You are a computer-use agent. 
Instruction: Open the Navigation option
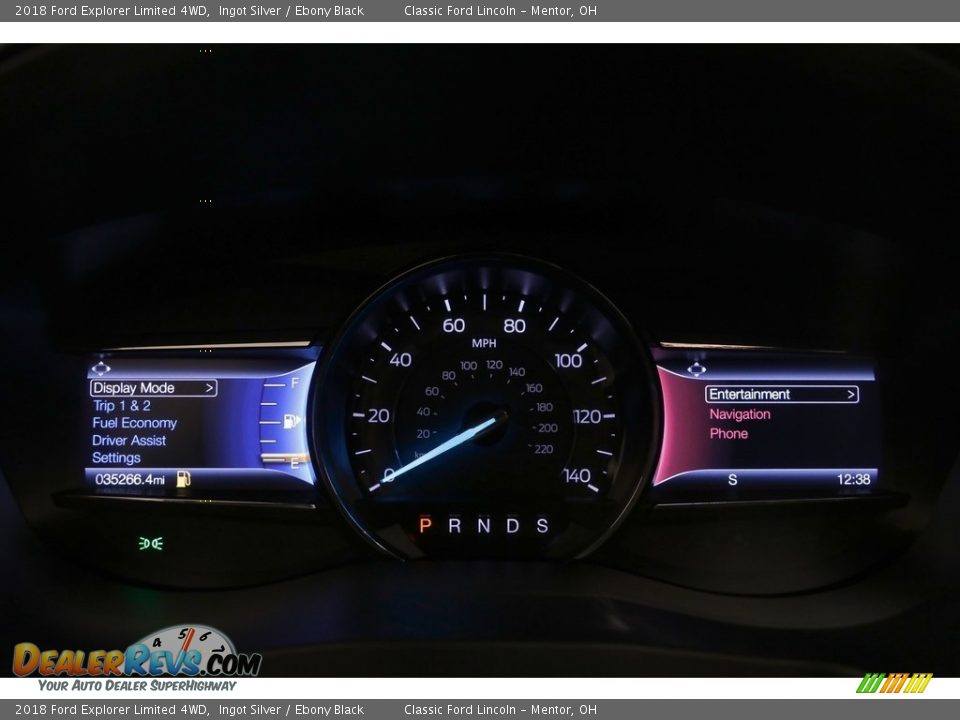tap(740, 414)
